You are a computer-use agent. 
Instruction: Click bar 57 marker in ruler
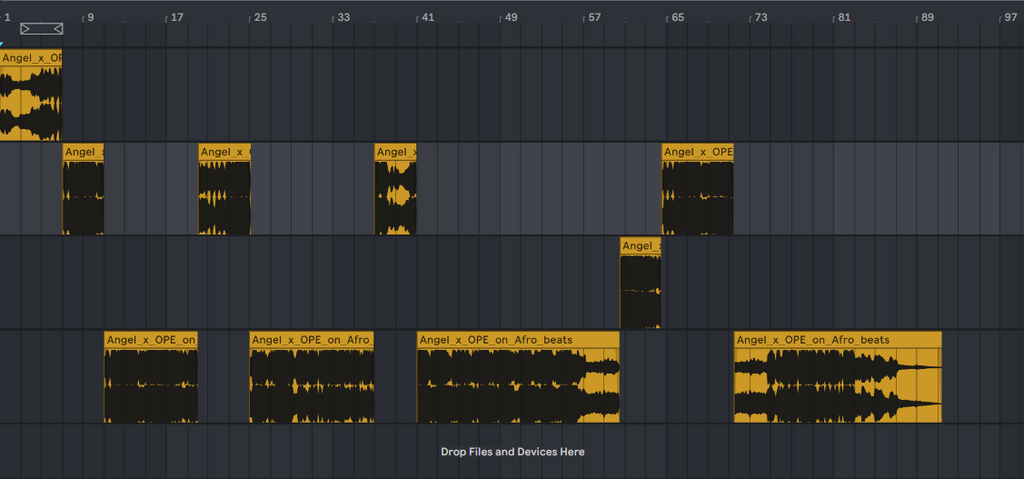[x=594, y=18]
